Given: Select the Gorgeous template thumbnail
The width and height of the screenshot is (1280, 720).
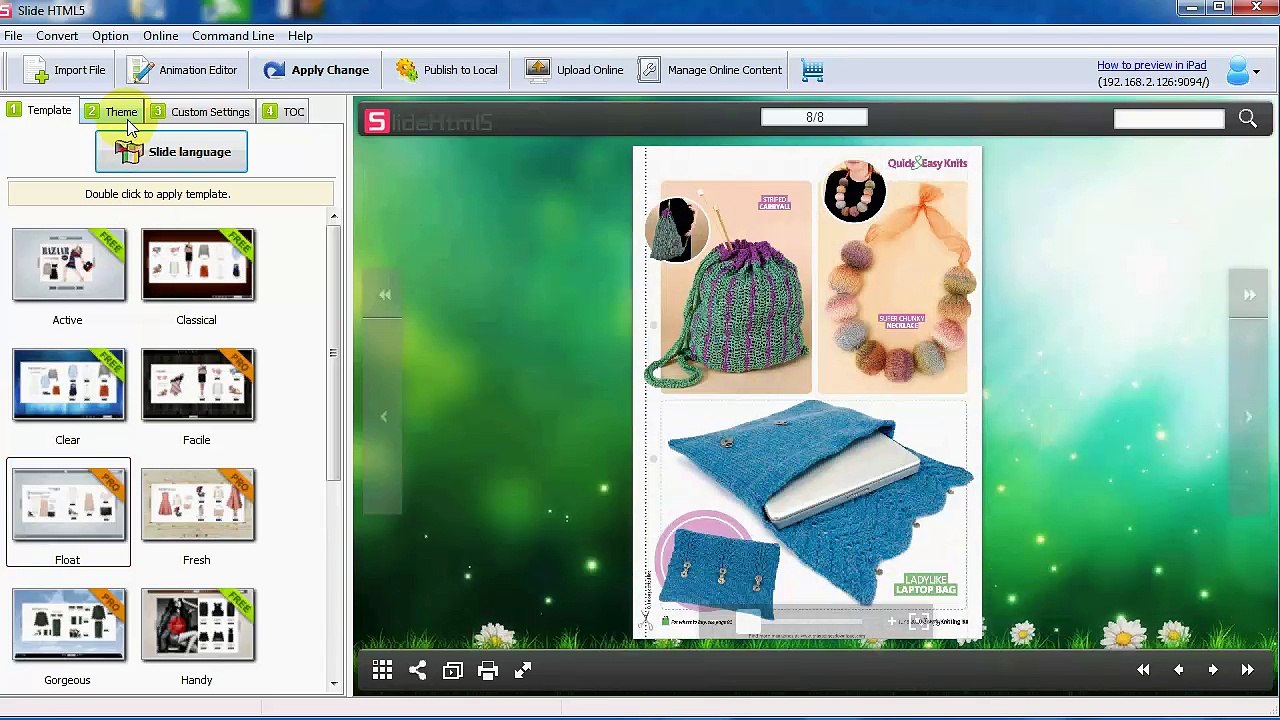Looking at the screenshot, I should tap(68, 625).
